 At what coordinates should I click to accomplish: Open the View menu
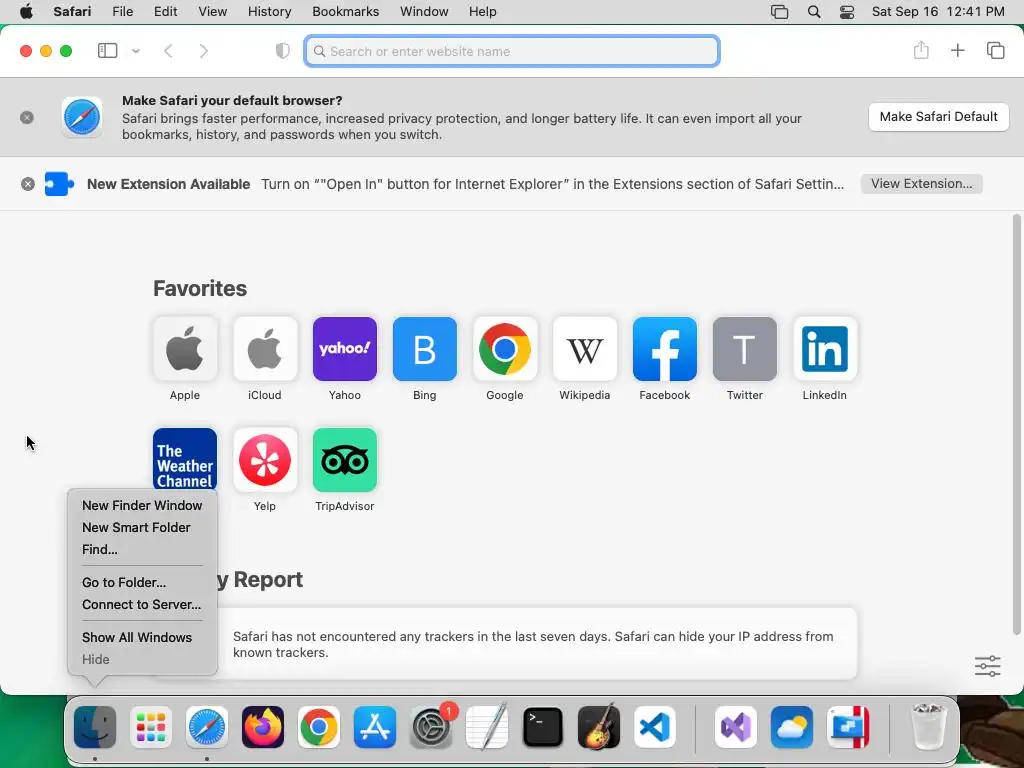[x=212, y=12]
